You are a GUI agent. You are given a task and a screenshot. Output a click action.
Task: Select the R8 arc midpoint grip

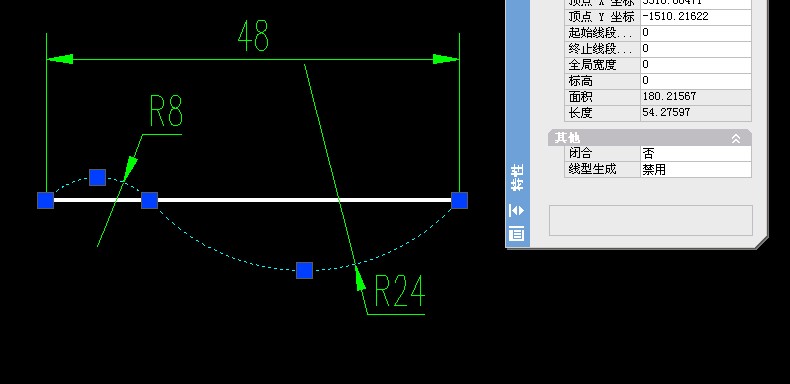click(x=97, y=177)
